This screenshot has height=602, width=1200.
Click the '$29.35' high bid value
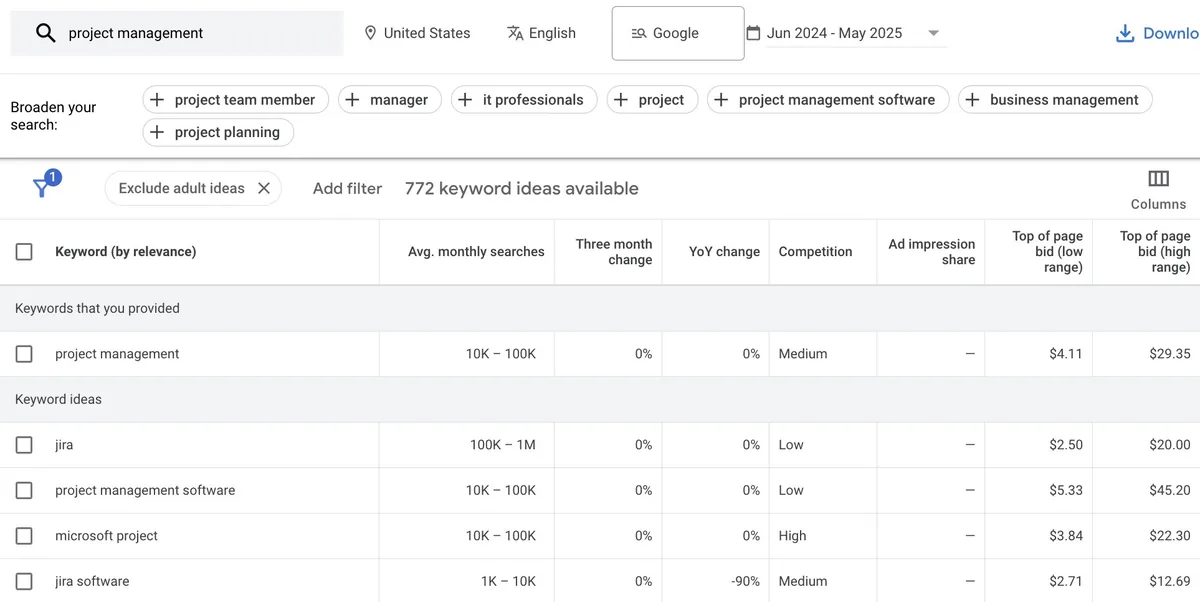(x=1170, y=354)
